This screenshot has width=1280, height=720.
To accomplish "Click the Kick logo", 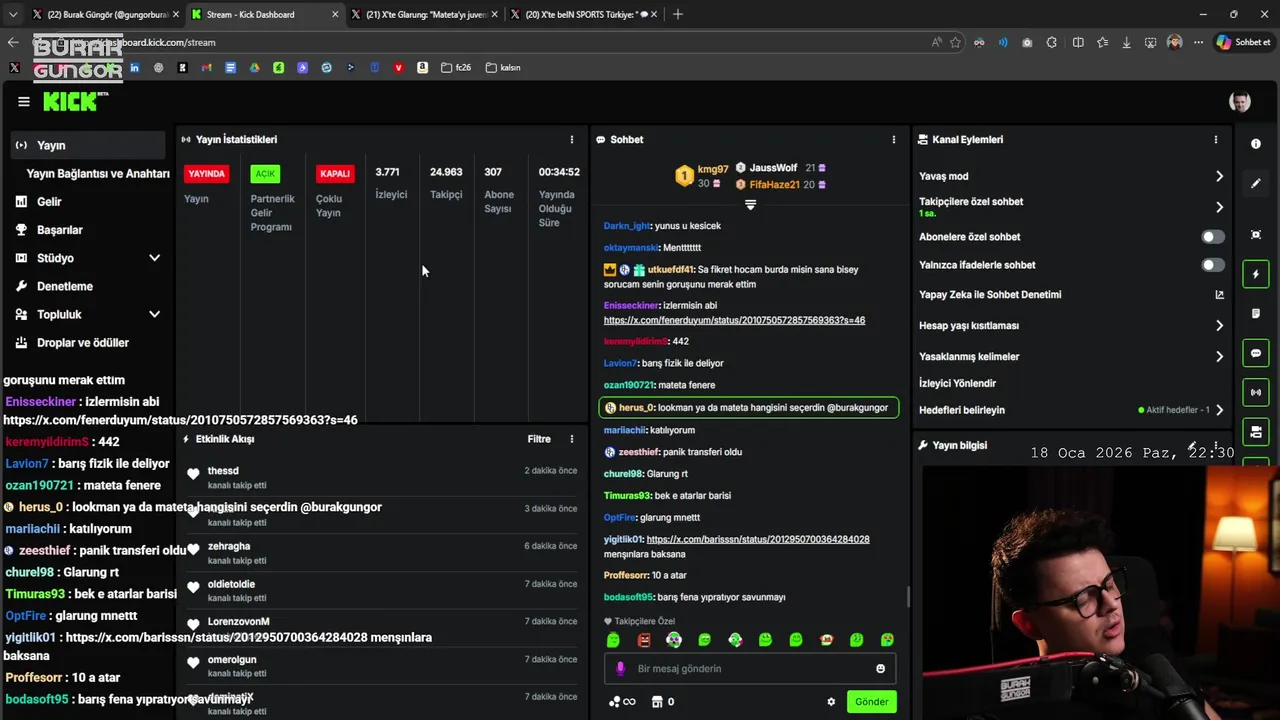I will (75, 101).
